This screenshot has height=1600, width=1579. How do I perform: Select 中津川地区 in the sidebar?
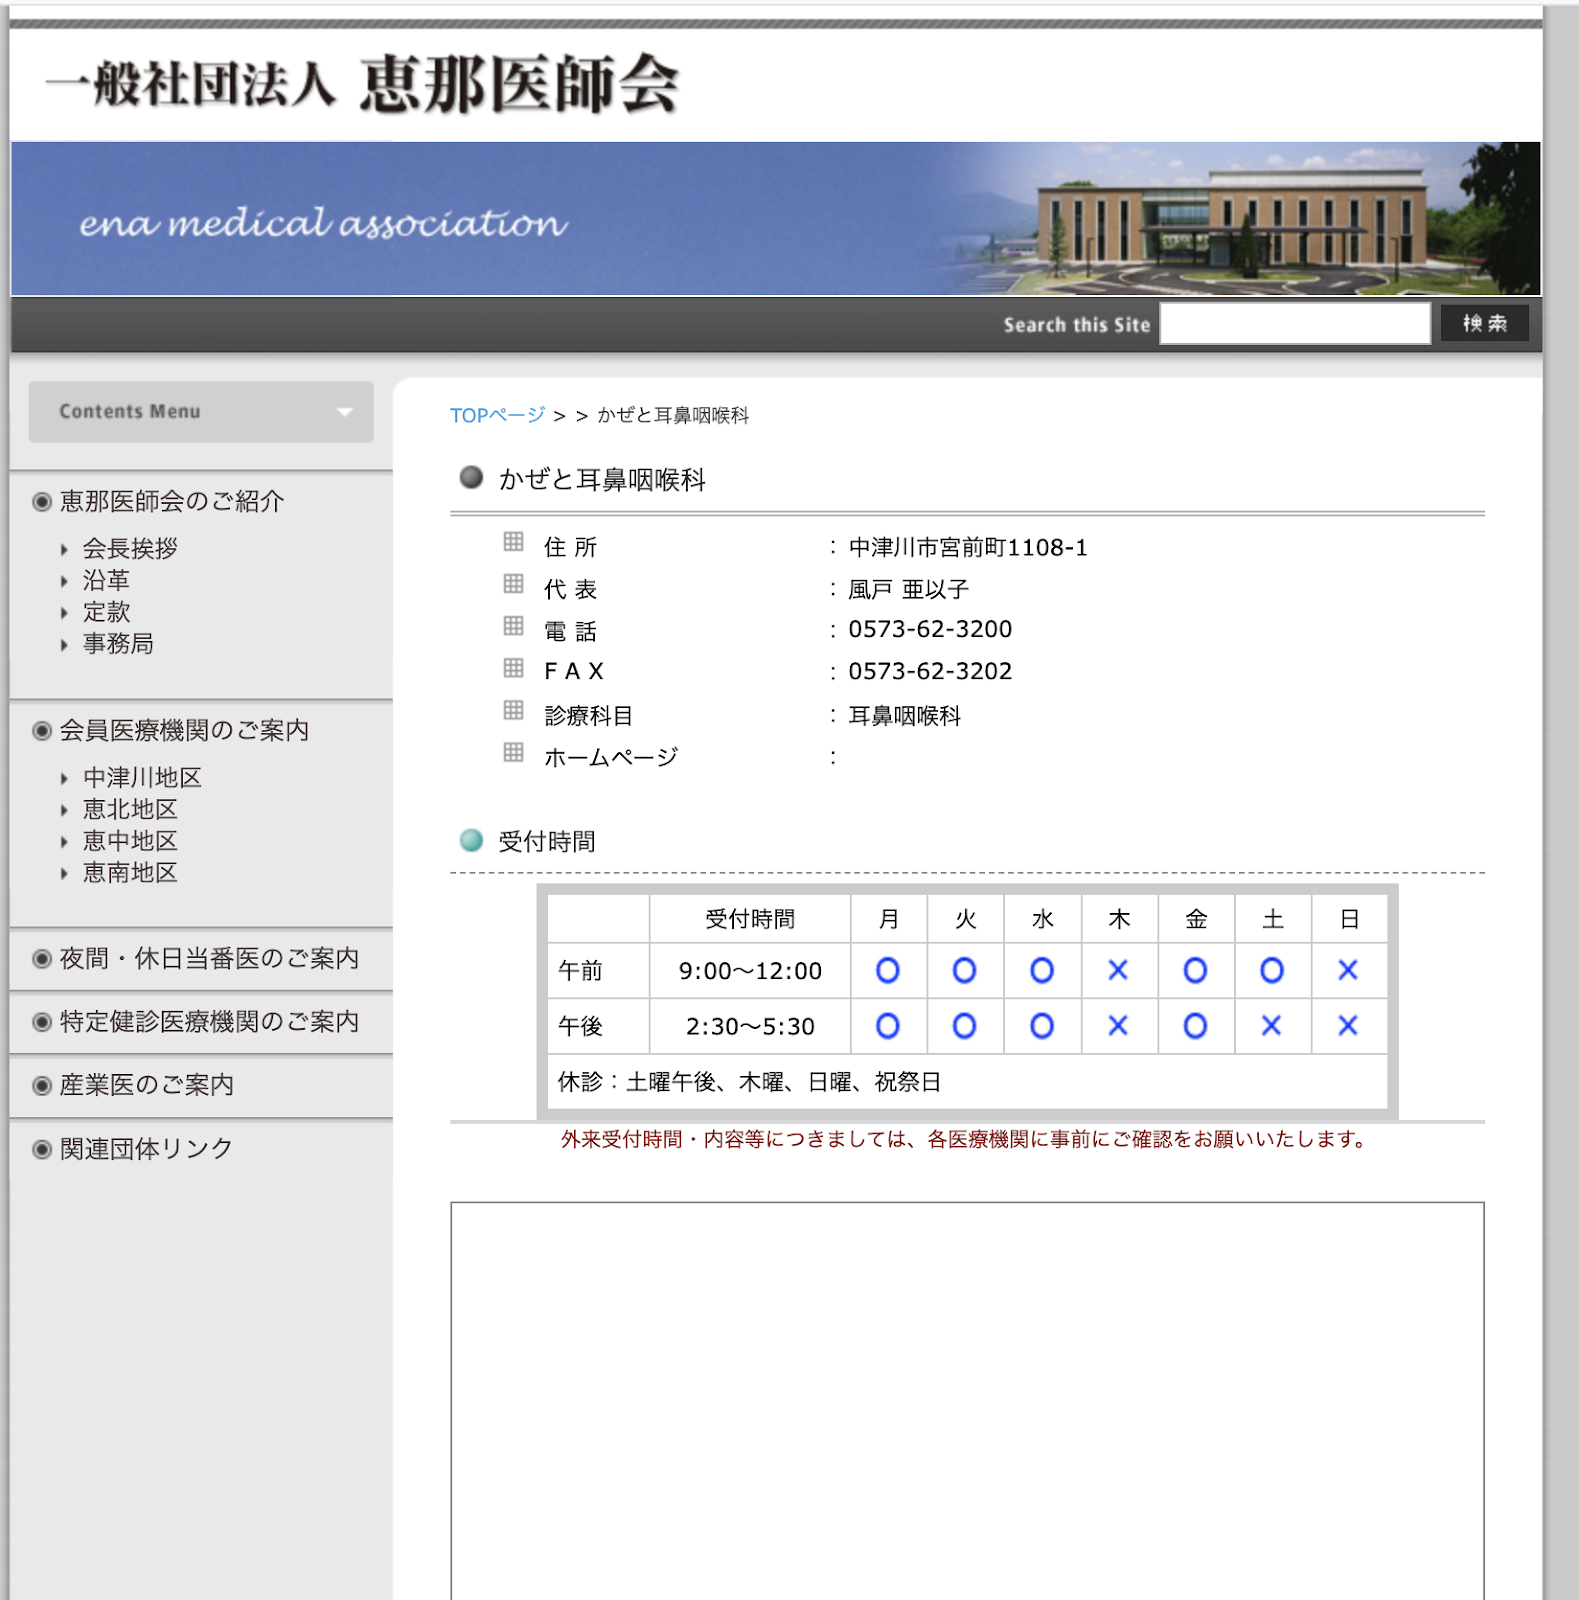(x=142, y=777)
